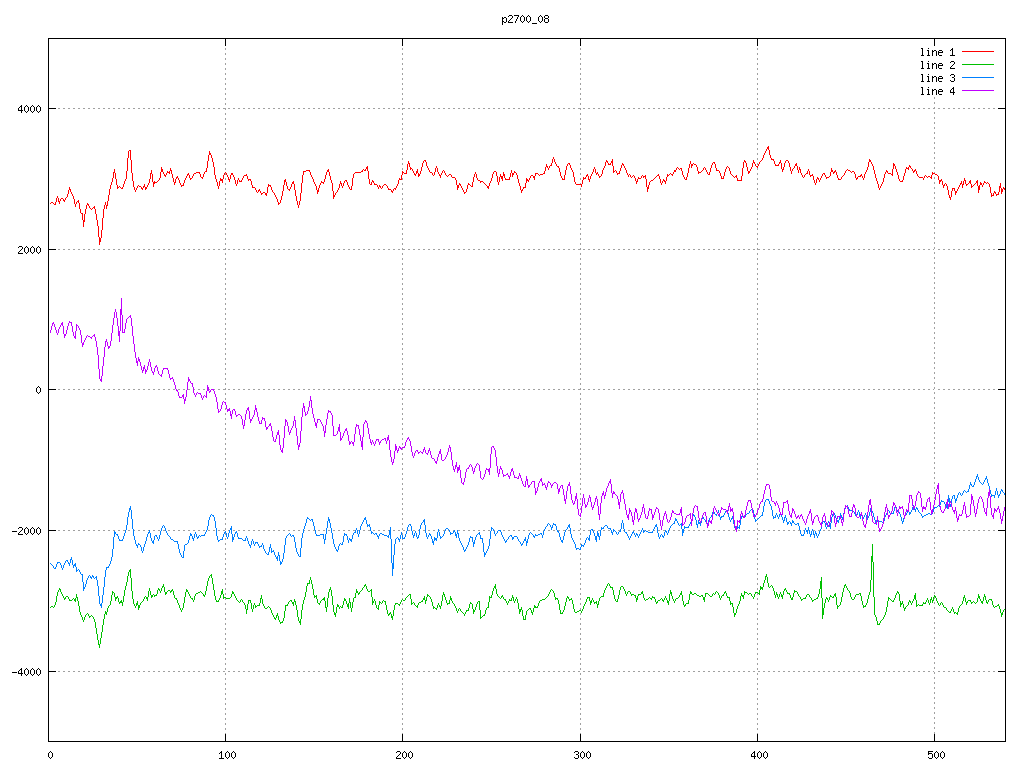Image resolution: width=1024 pixels, height=768 pixels.
Task: Click the y-axis label -4000
Action: 27,672
